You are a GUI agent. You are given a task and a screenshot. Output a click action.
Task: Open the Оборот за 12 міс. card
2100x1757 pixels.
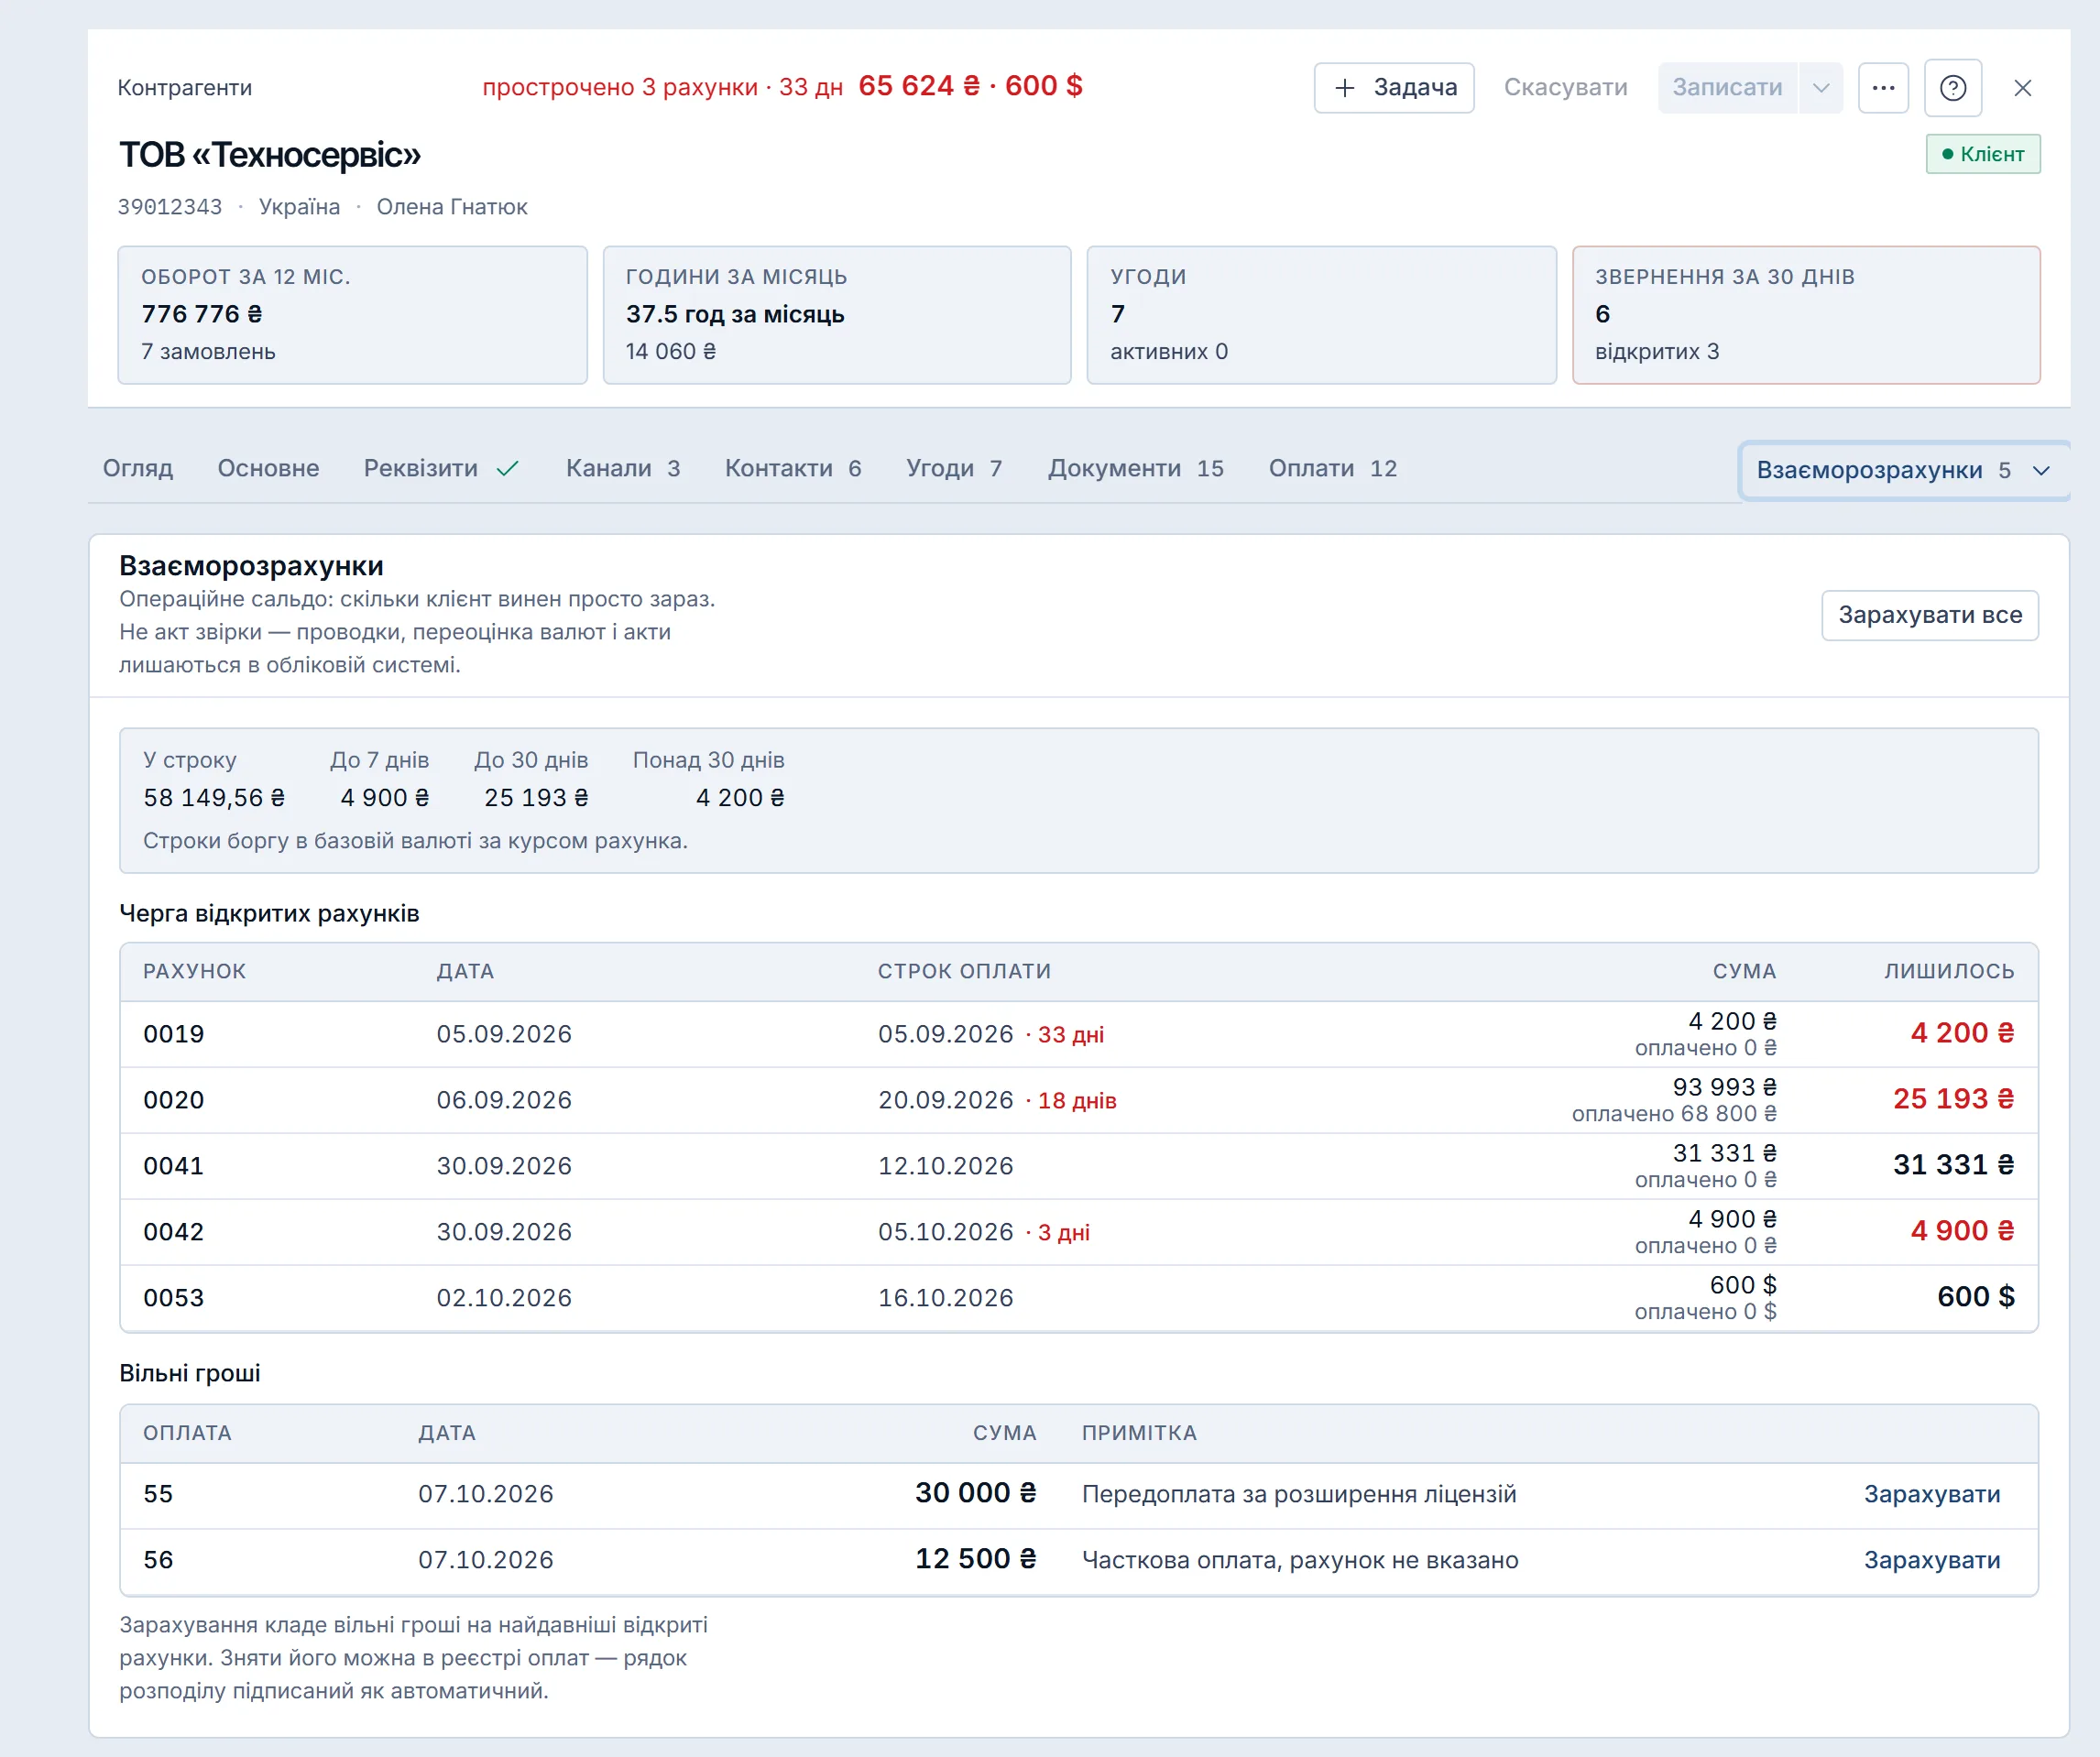coord(352,315)
